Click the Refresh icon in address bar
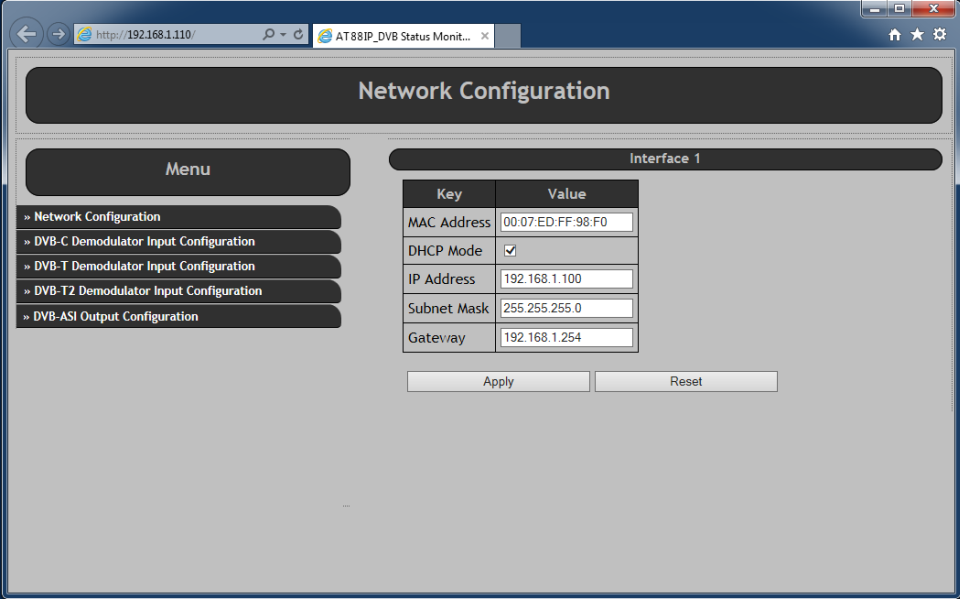 coord(298,34)
